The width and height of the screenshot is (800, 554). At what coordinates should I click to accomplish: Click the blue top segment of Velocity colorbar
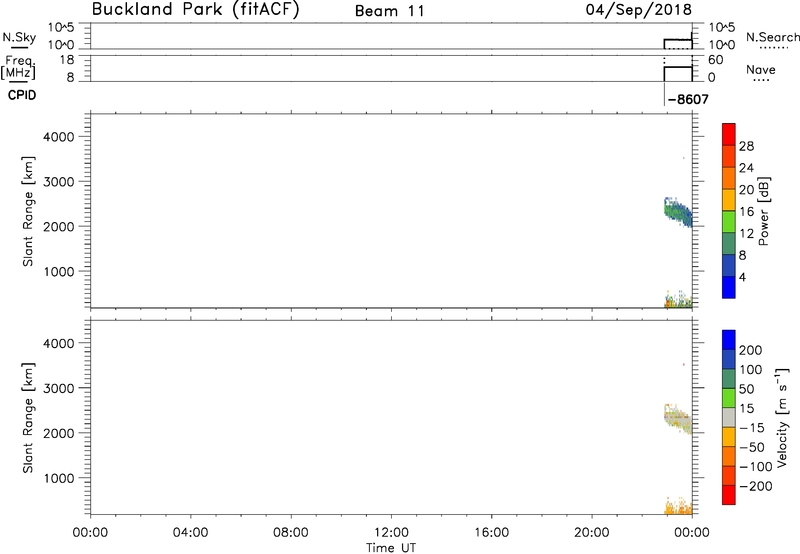tap(729, 340)
